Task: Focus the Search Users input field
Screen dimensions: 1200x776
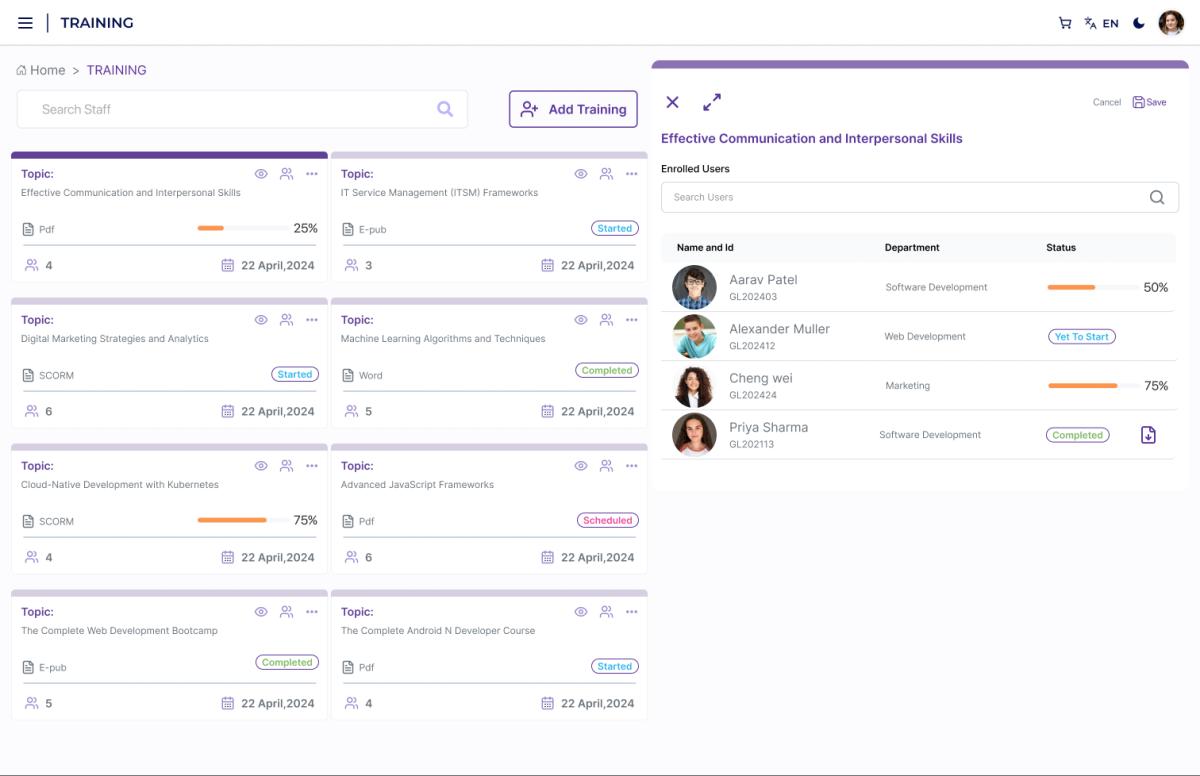Action: point(905,197)
